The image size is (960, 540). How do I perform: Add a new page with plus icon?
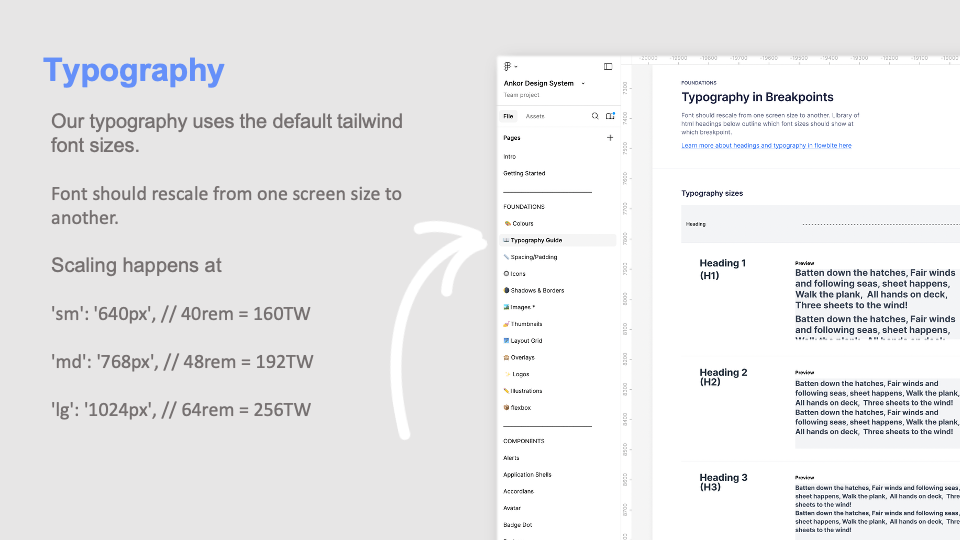tap(610, 138)
